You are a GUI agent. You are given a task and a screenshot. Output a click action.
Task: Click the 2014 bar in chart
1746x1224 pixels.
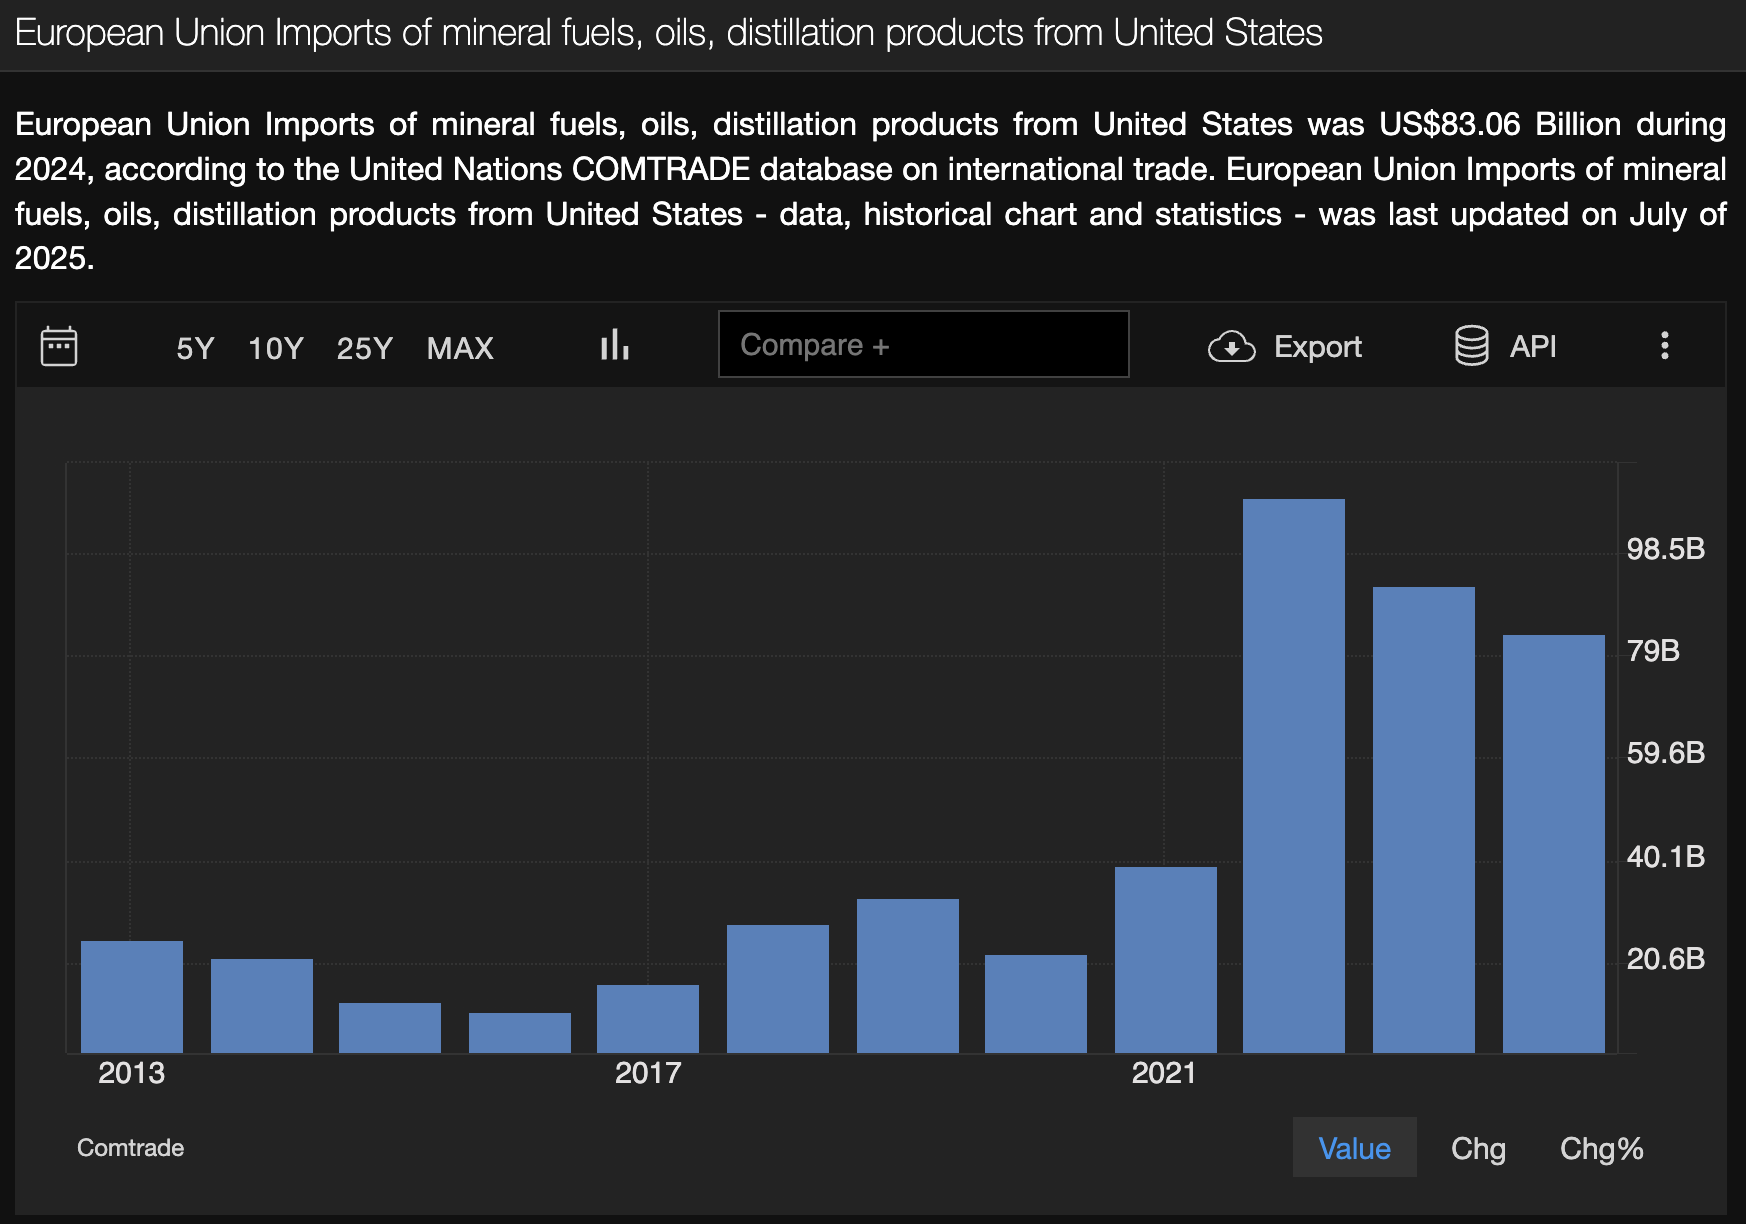pos(262,1006)
